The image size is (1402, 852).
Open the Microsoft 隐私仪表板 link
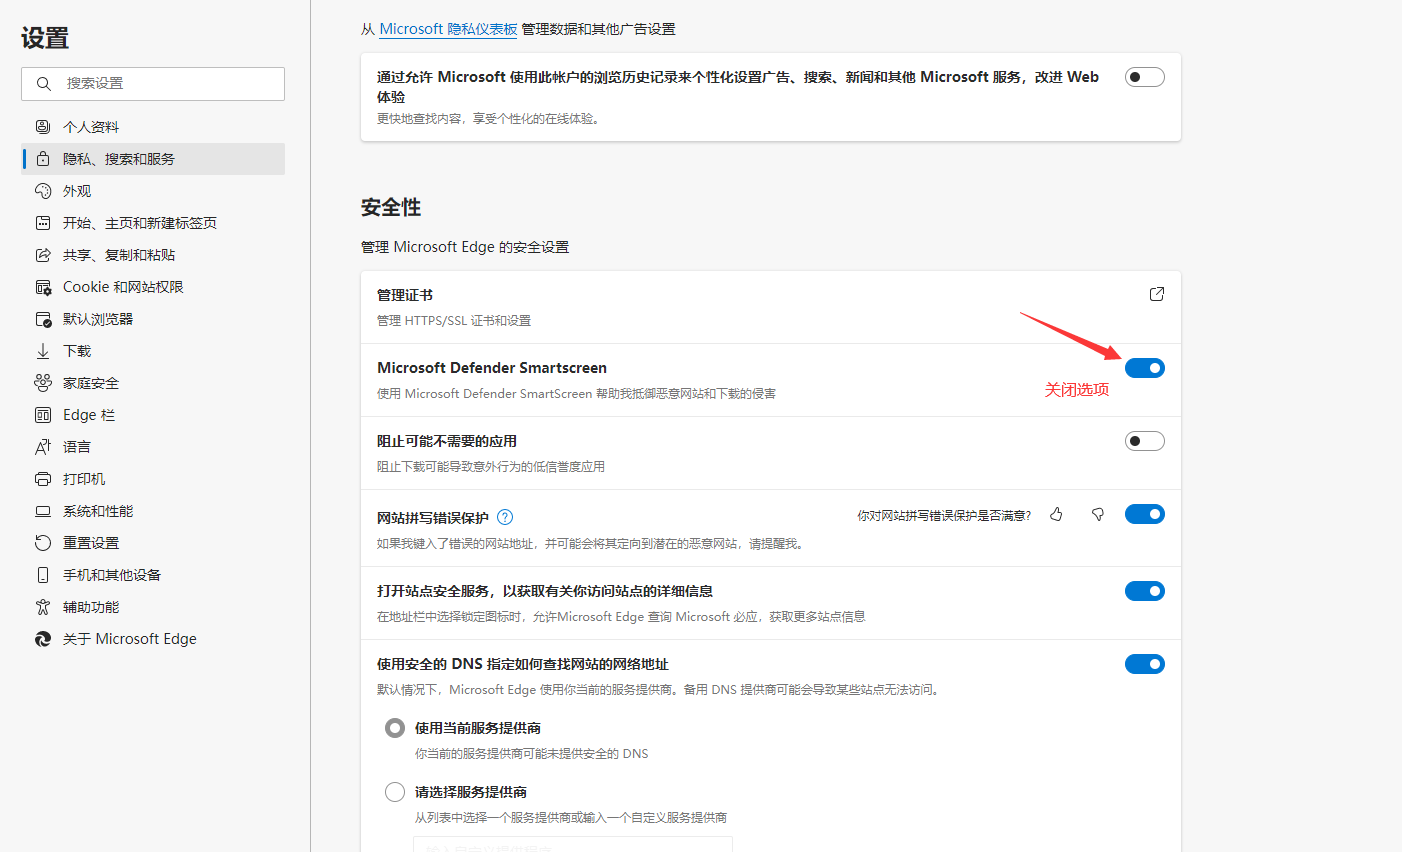pos(448,29)
